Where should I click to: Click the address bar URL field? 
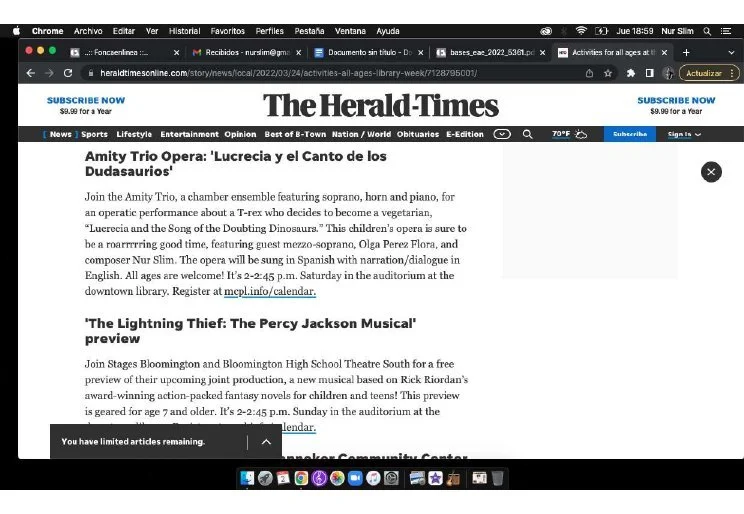(332, 73)
